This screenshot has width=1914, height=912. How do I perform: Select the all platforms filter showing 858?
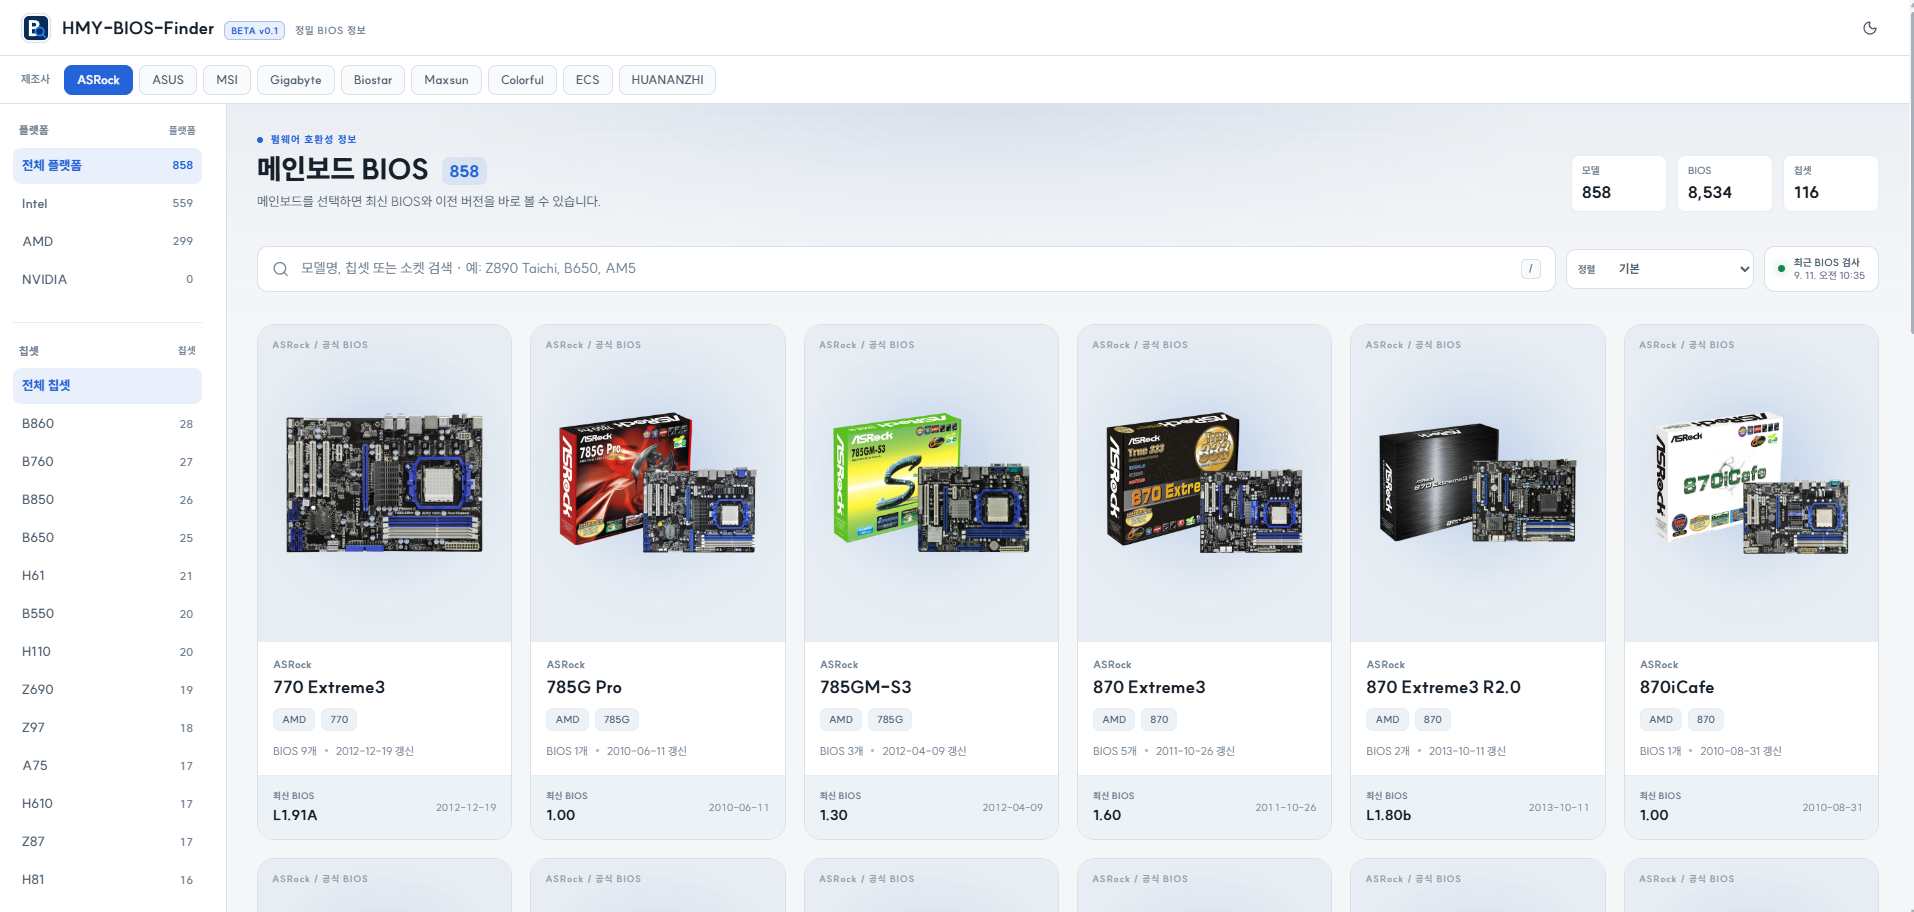107,166
